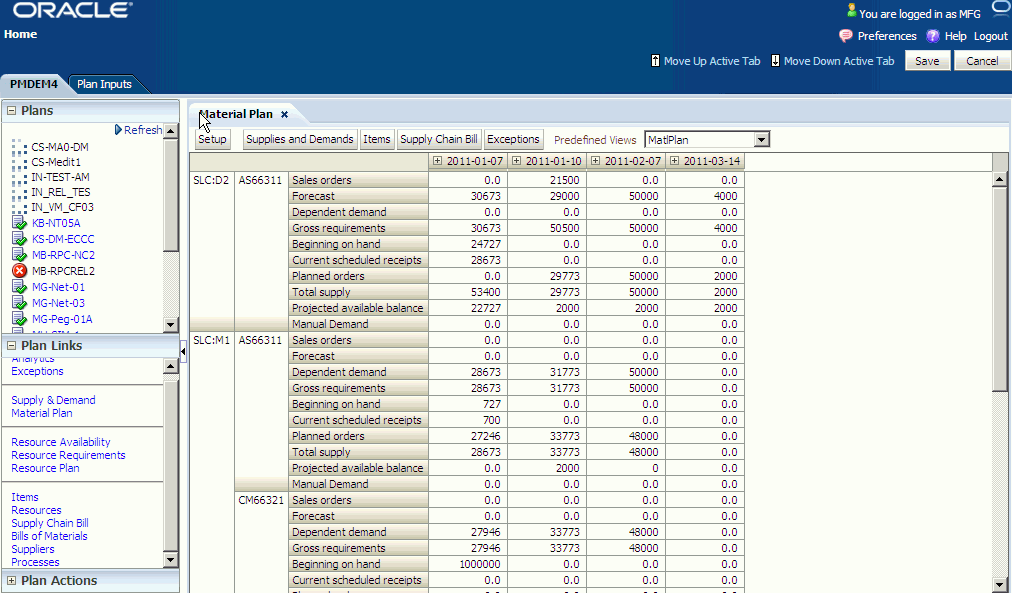Click the Move Up Active Tab arrow icon
The height and width of the screenshot is (593, 1012).
click(656, 61)
